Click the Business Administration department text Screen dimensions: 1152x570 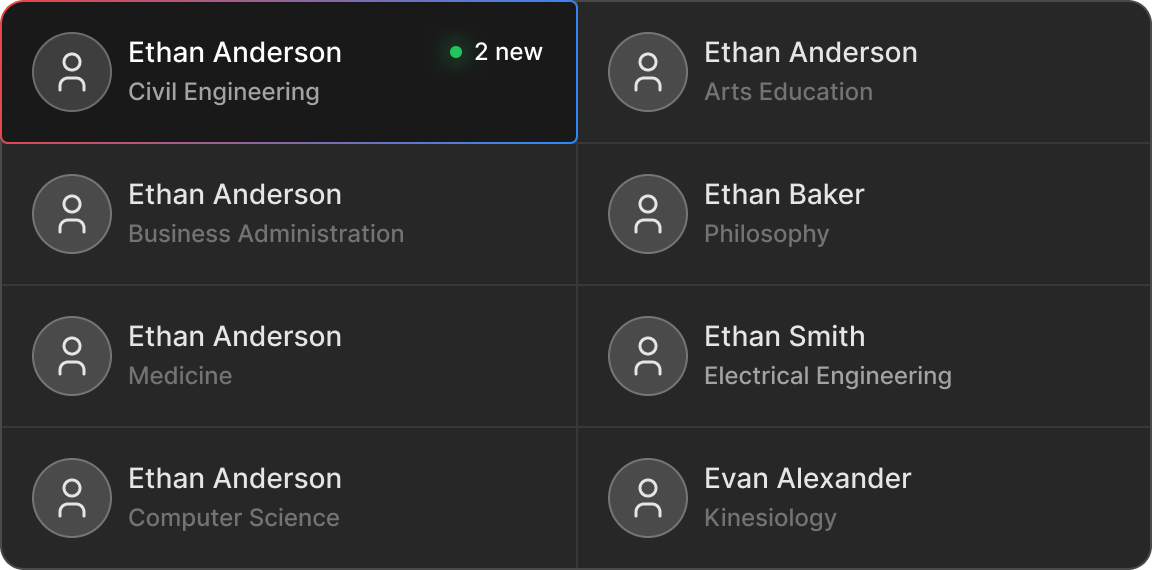point(266,234)
